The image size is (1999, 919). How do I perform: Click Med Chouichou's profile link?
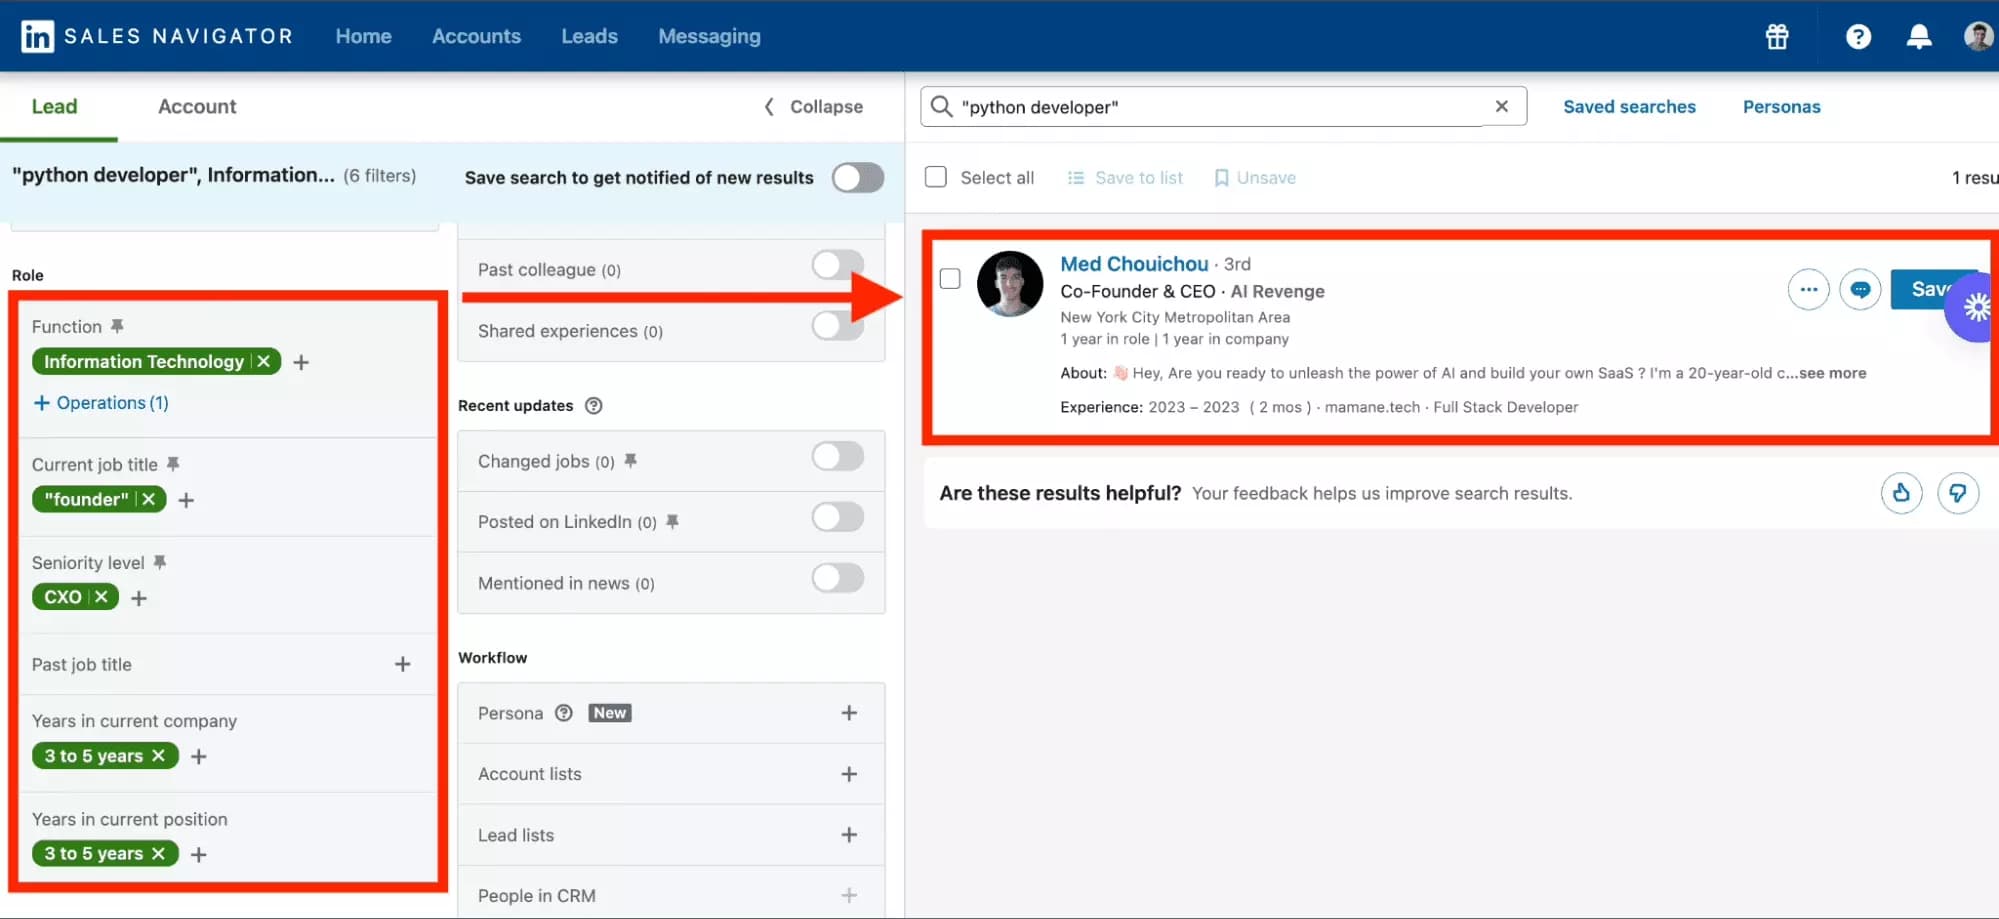click(1133, 263)
